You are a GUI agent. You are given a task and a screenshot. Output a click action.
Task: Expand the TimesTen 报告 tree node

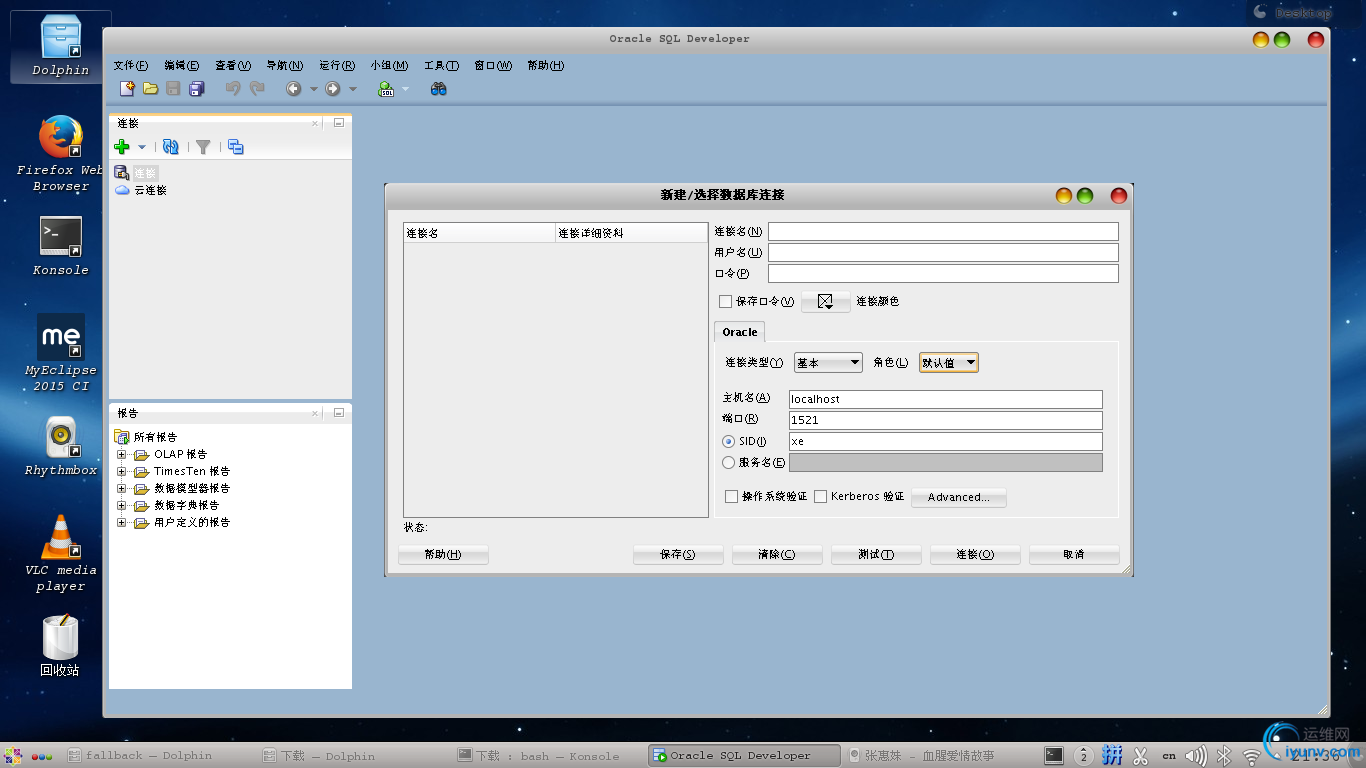[x=122, y=471]
